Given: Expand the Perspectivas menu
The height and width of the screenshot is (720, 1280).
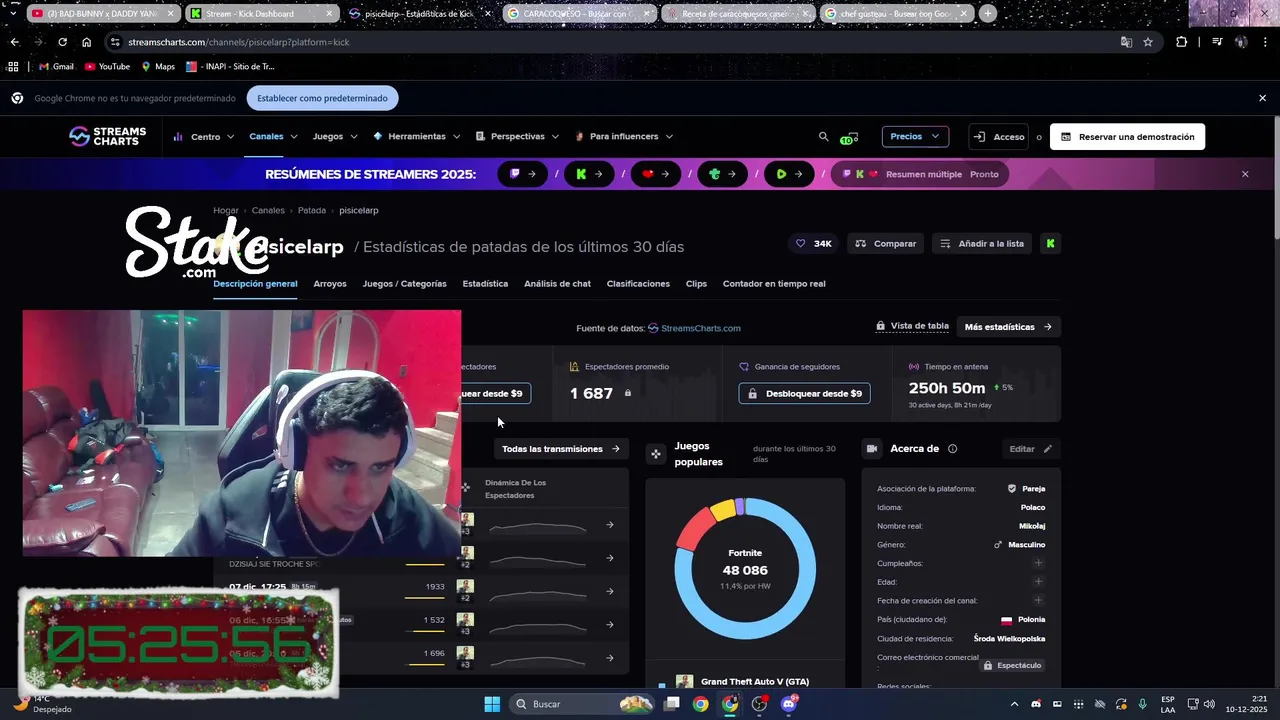Looking at the screenshot, I should click(517, 136).
